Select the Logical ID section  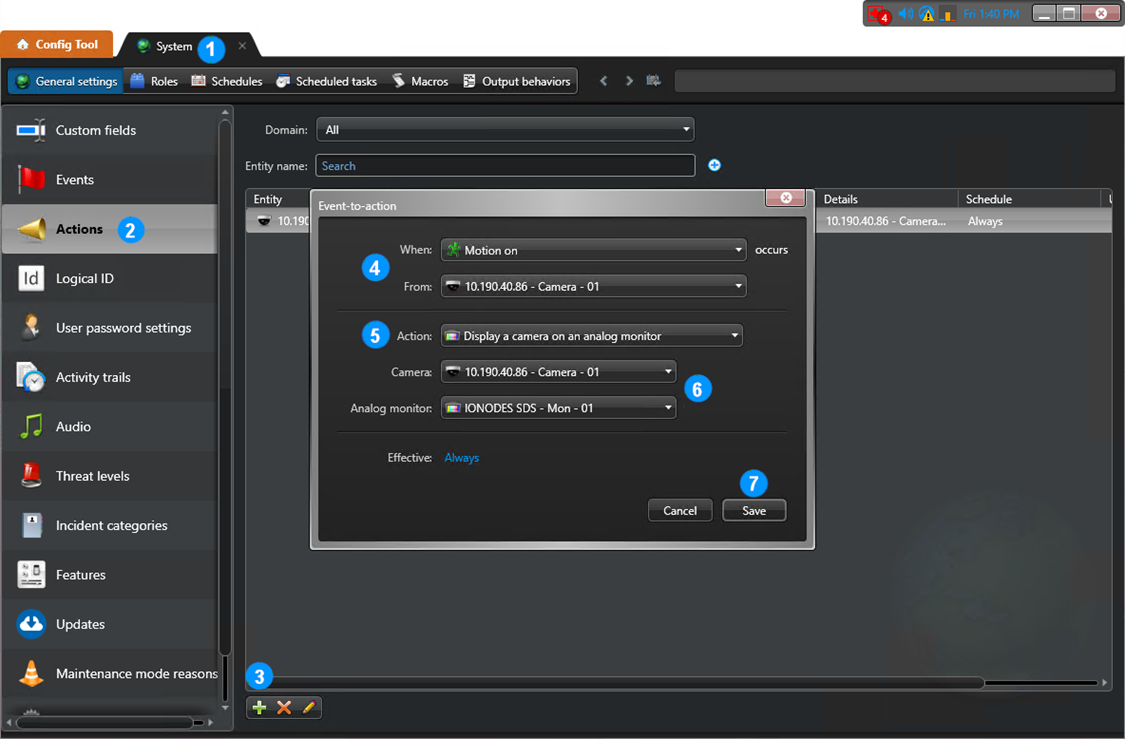[x=90, y=278]
